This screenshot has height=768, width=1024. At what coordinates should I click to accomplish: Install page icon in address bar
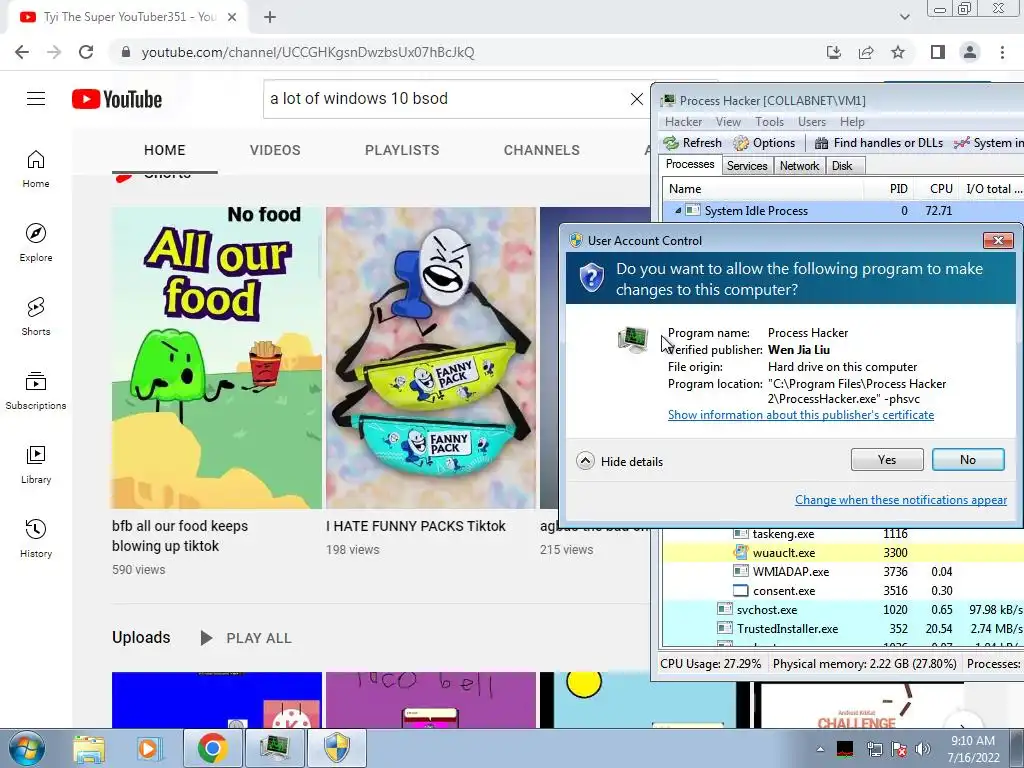click(x=833, y=52)
